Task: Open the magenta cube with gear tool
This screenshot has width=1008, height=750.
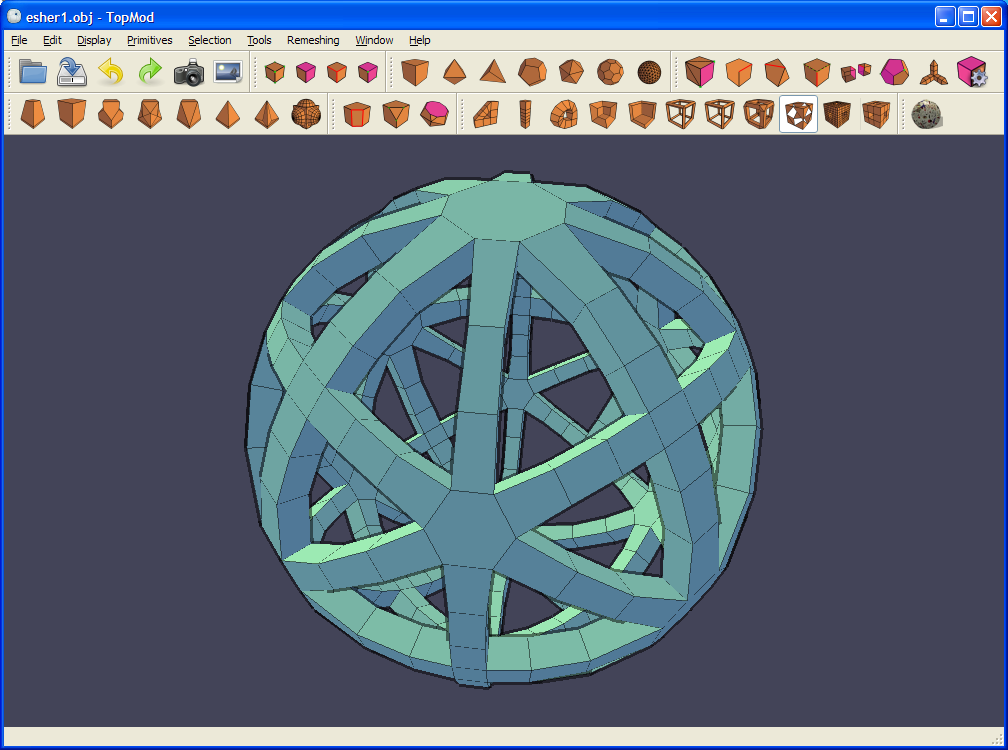Action: pos(972,72)
